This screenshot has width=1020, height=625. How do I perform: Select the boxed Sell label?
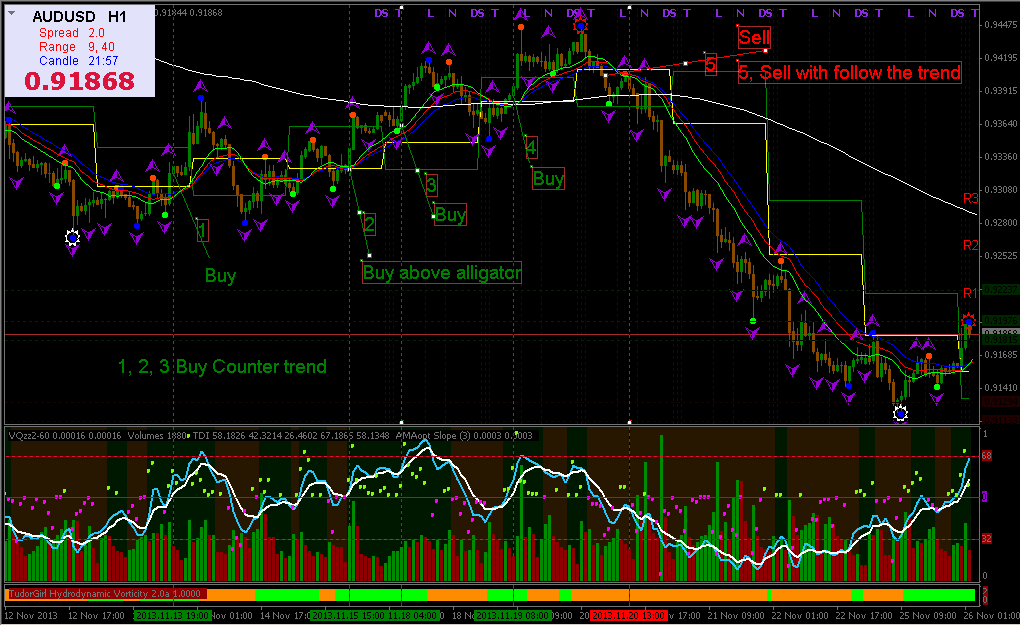[754, 38]
